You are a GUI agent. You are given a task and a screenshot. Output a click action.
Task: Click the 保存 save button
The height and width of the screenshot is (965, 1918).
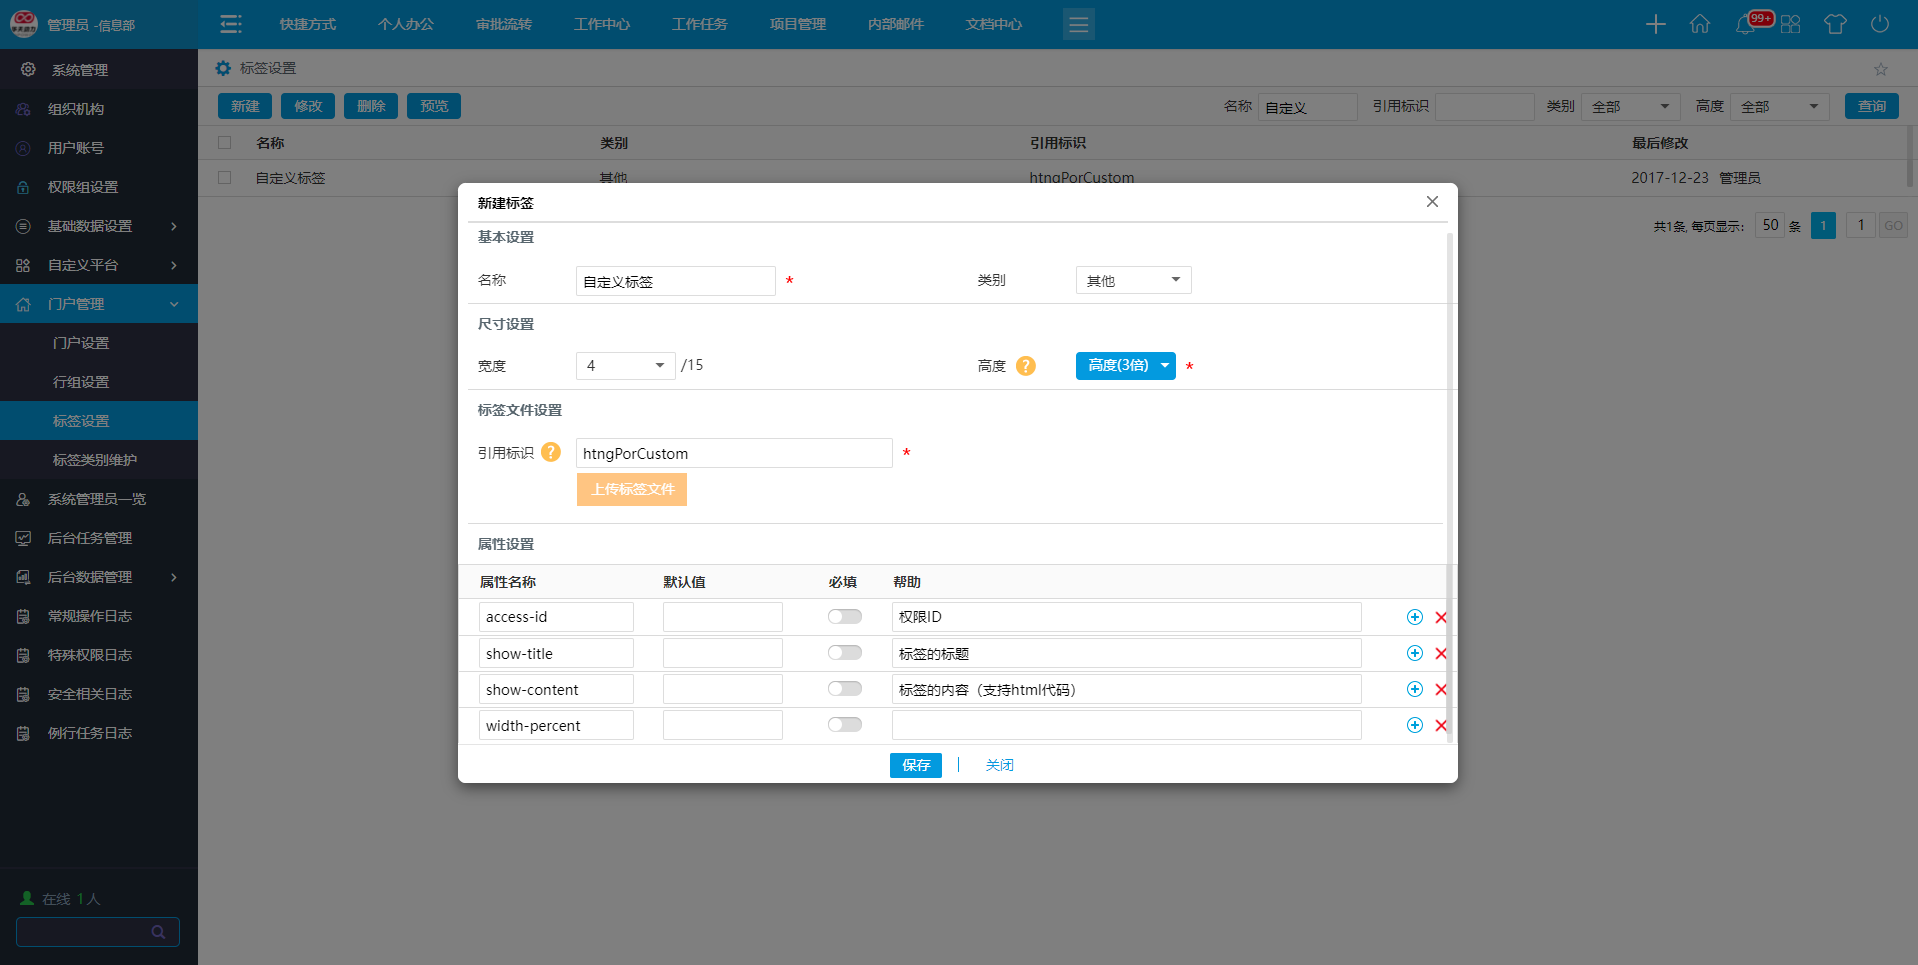point(915,765)
